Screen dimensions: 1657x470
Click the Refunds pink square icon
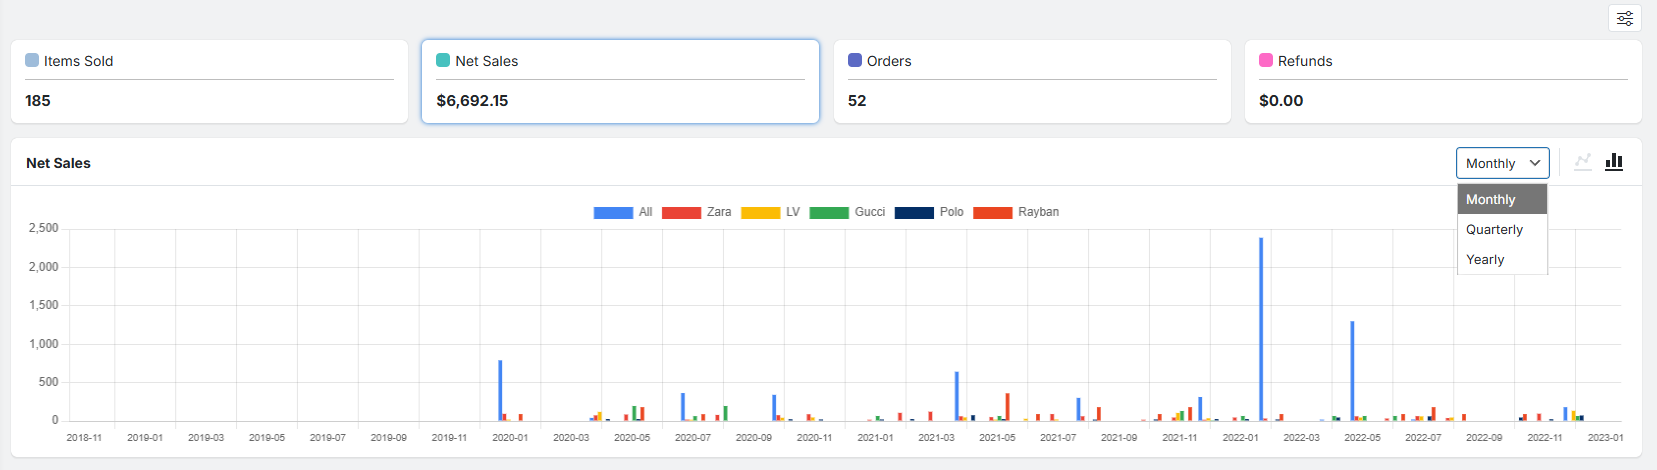coord(1266,60)
